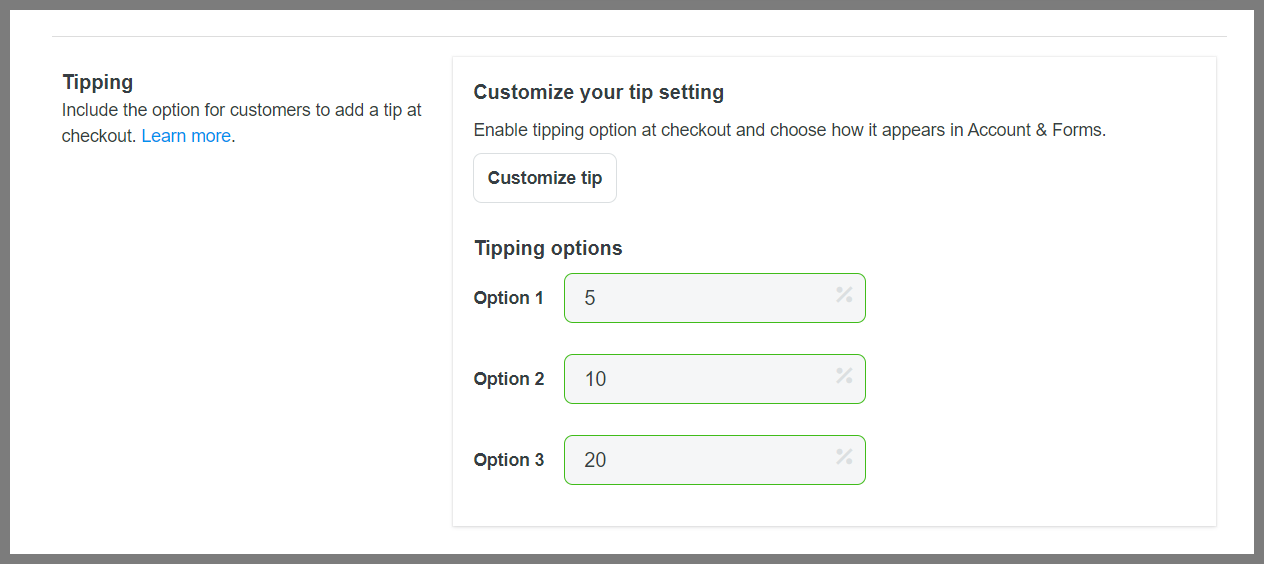Follow the Learn more link

(x=186, y=136)
